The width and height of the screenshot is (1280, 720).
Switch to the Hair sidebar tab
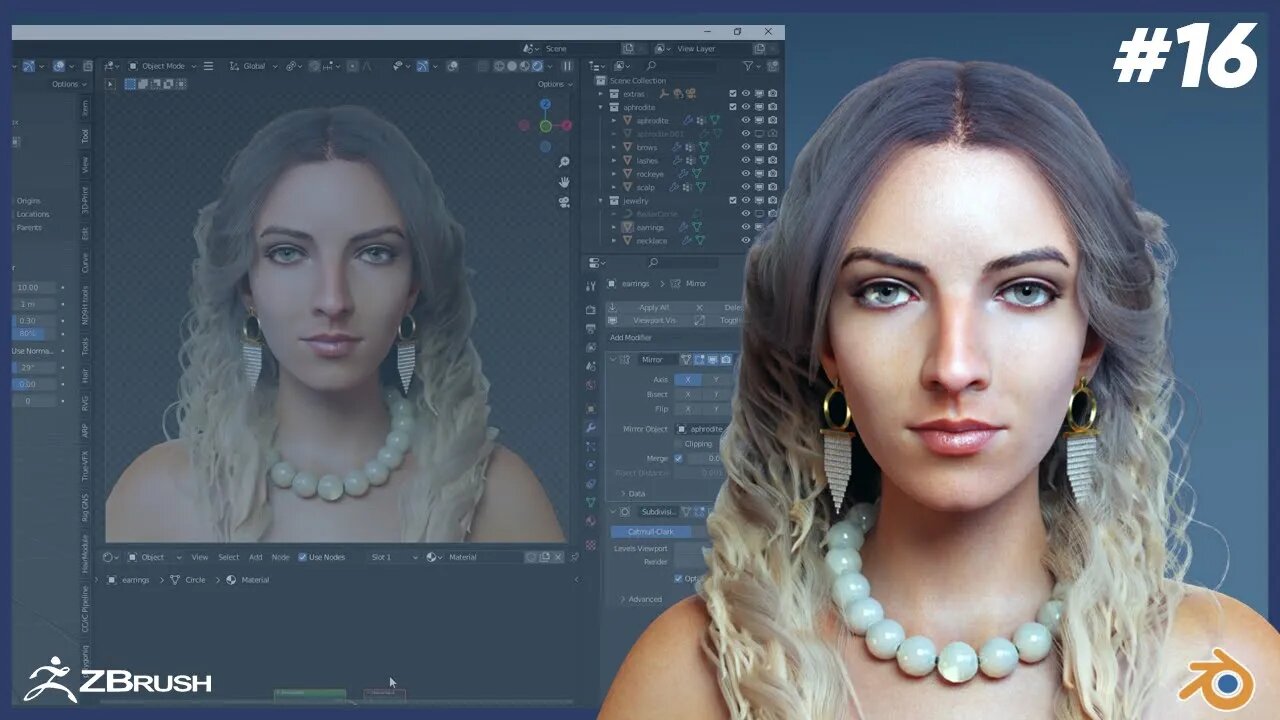85,376
